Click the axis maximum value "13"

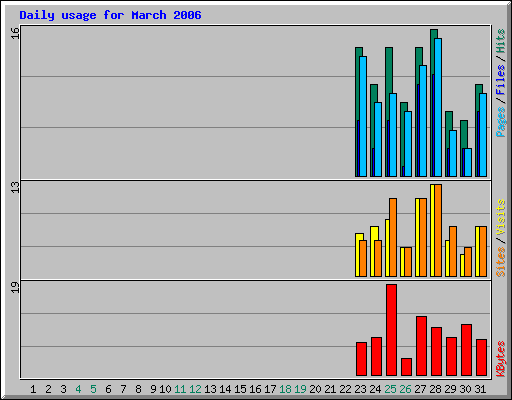click(15, 187)
